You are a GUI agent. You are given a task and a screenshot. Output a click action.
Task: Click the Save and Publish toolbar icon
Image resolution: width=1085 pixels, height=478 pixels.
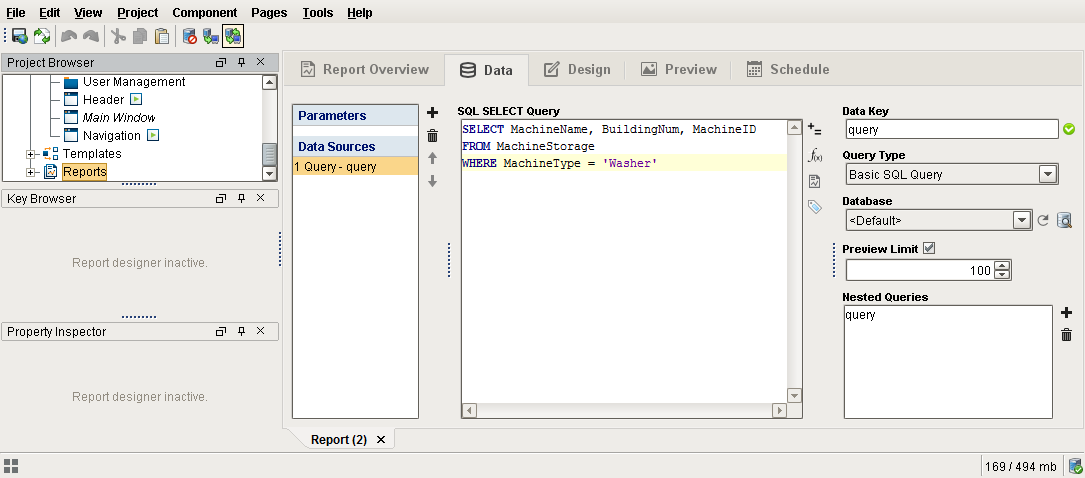pos(20,36)
